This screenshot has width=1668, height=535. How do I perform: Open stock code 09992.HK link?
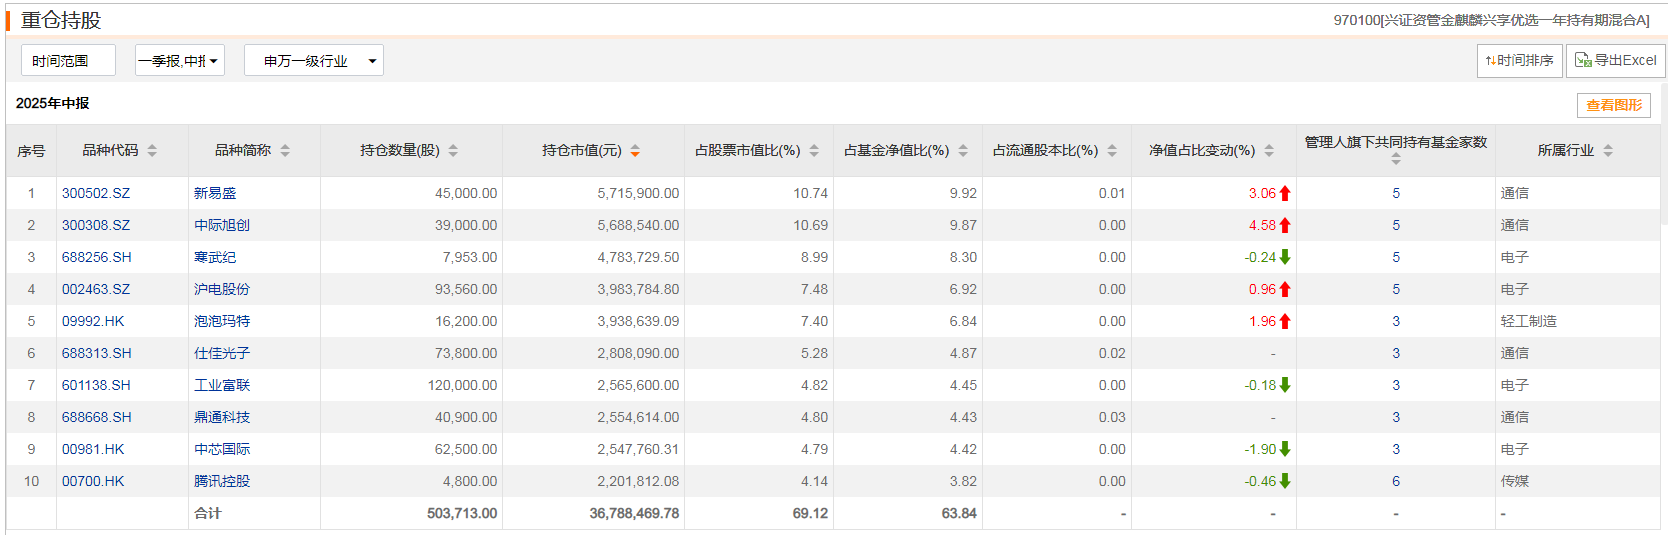coord(93,321)
